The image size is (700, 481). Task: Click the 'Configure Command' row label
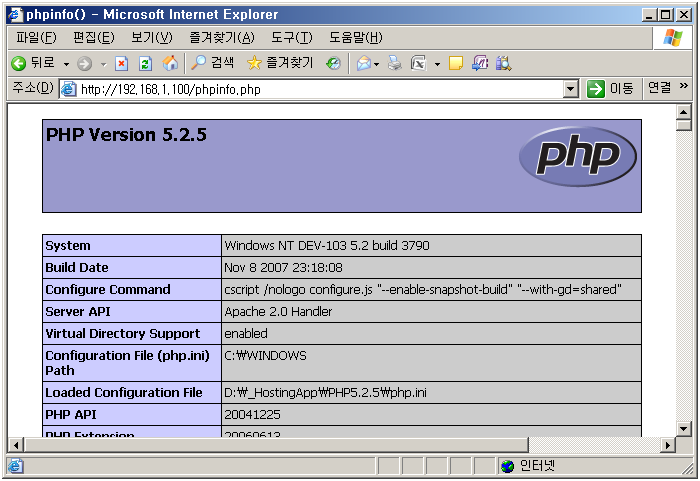click(x=108, y=289)
